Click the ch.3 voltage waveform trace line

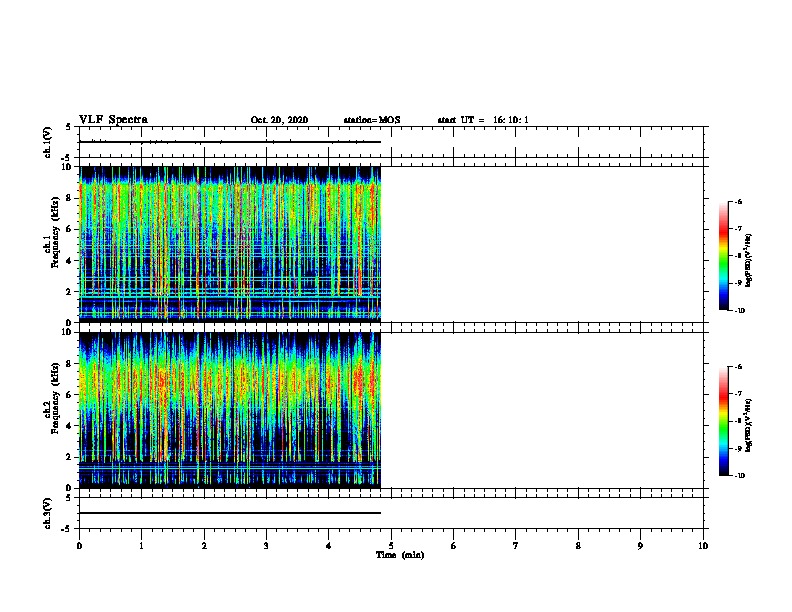point(230,513)
